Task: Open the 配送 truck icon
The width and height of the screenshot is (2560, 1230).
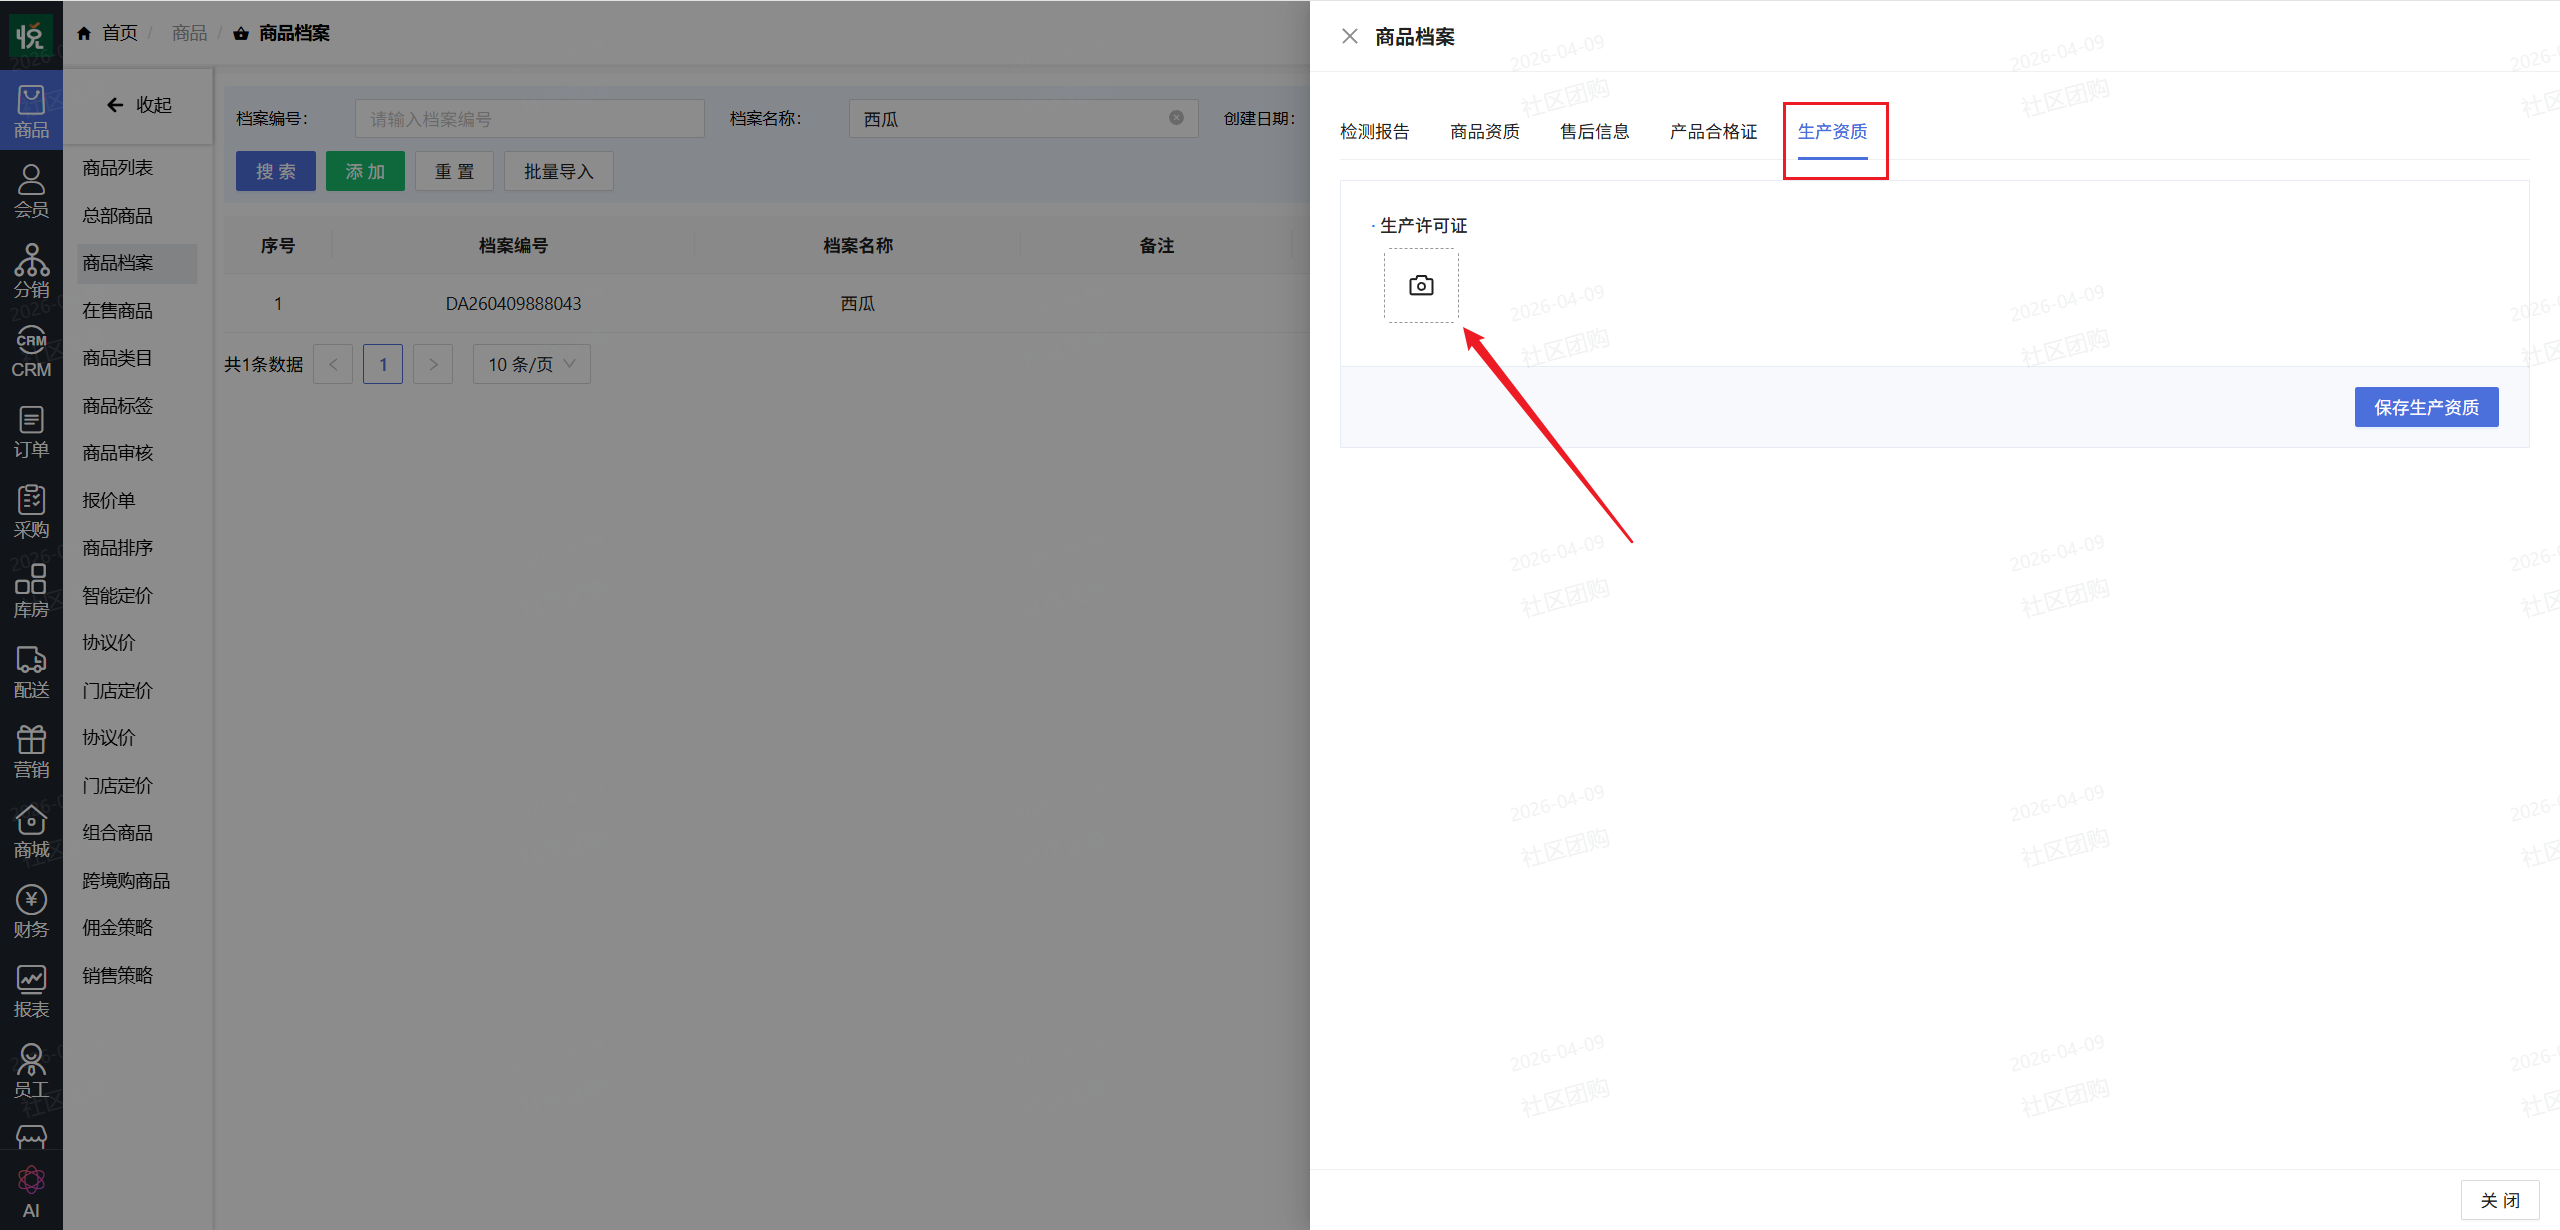Action: coord(31,671)
